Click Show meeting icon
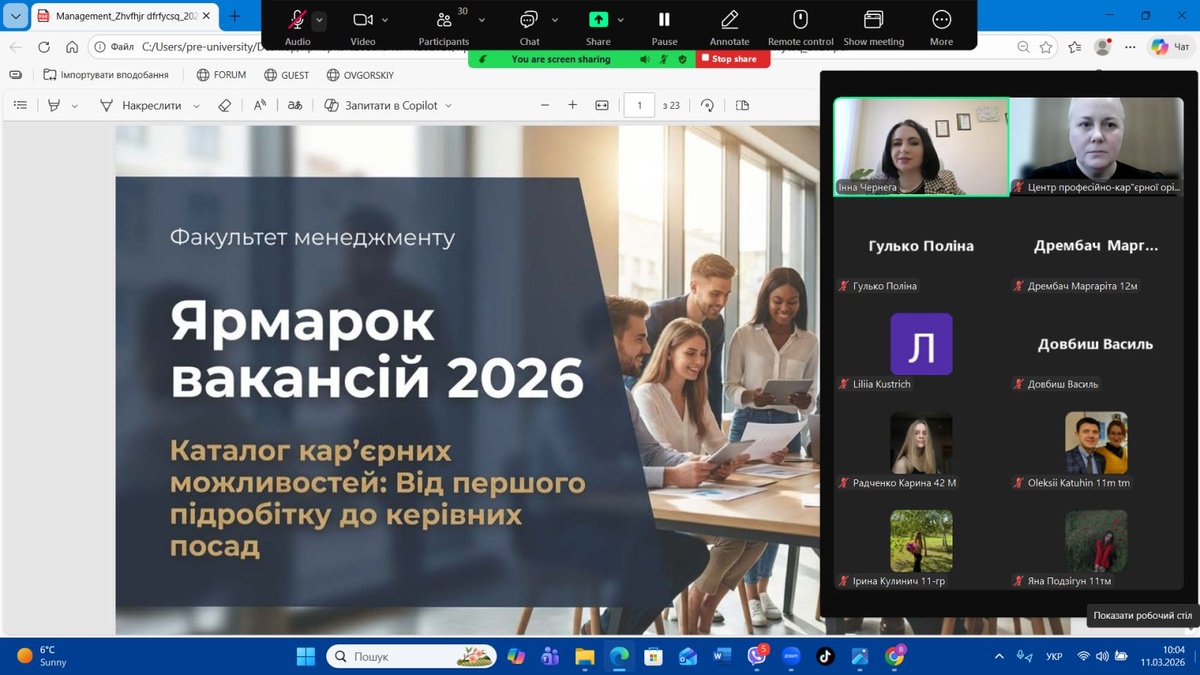This screenshot has height=675, width=1200. [873, 20]
